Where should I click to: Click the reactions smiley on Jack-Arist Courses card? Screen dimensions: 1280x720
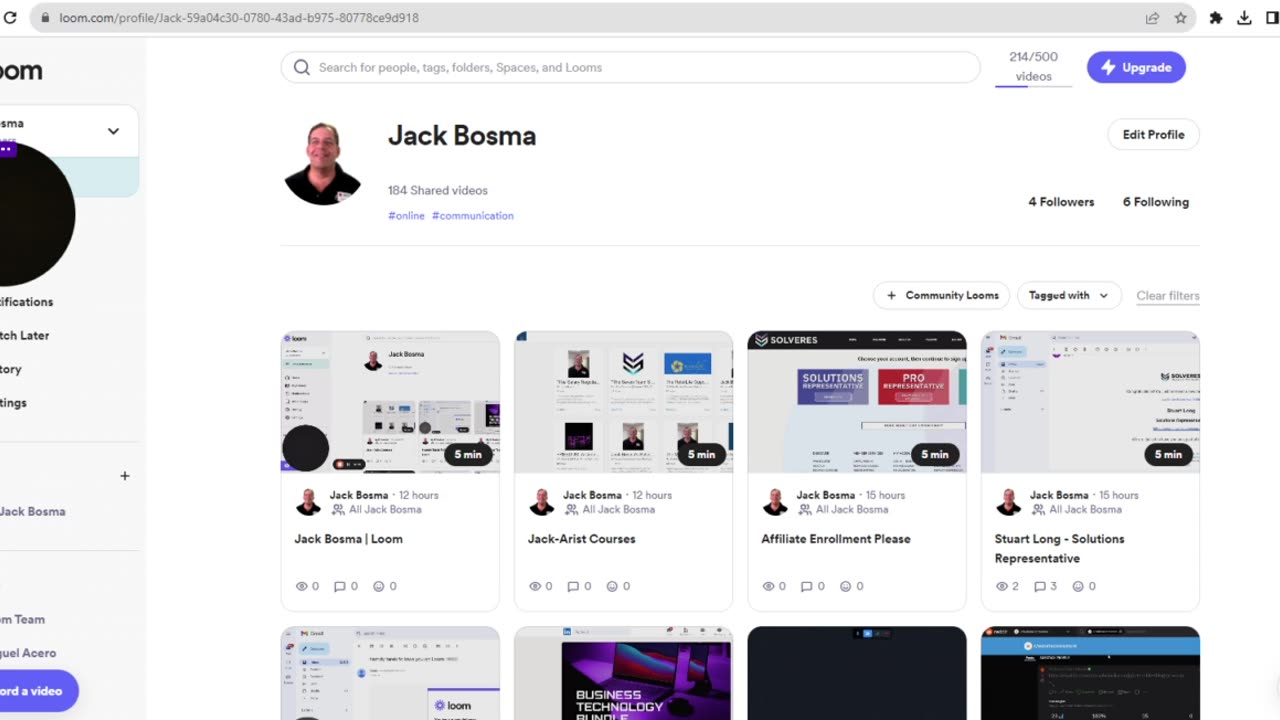coord(612,586)
